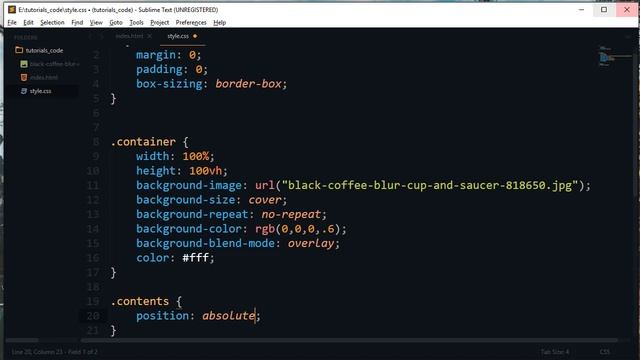This screenshot has width=640, height=360.
Task: Click the .container selector text
Action: click(x=143, y=142)
